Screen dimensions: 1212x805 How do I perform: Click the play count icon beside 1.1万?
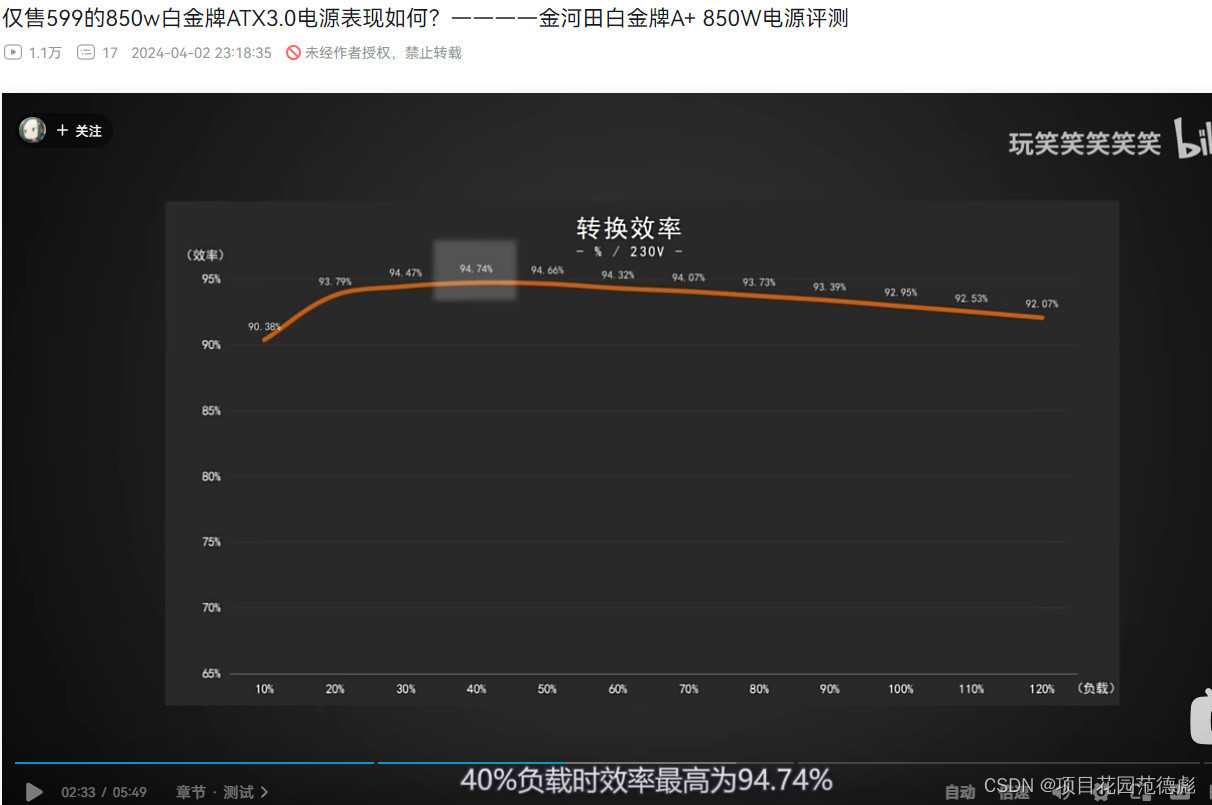[x=12, y=52]
